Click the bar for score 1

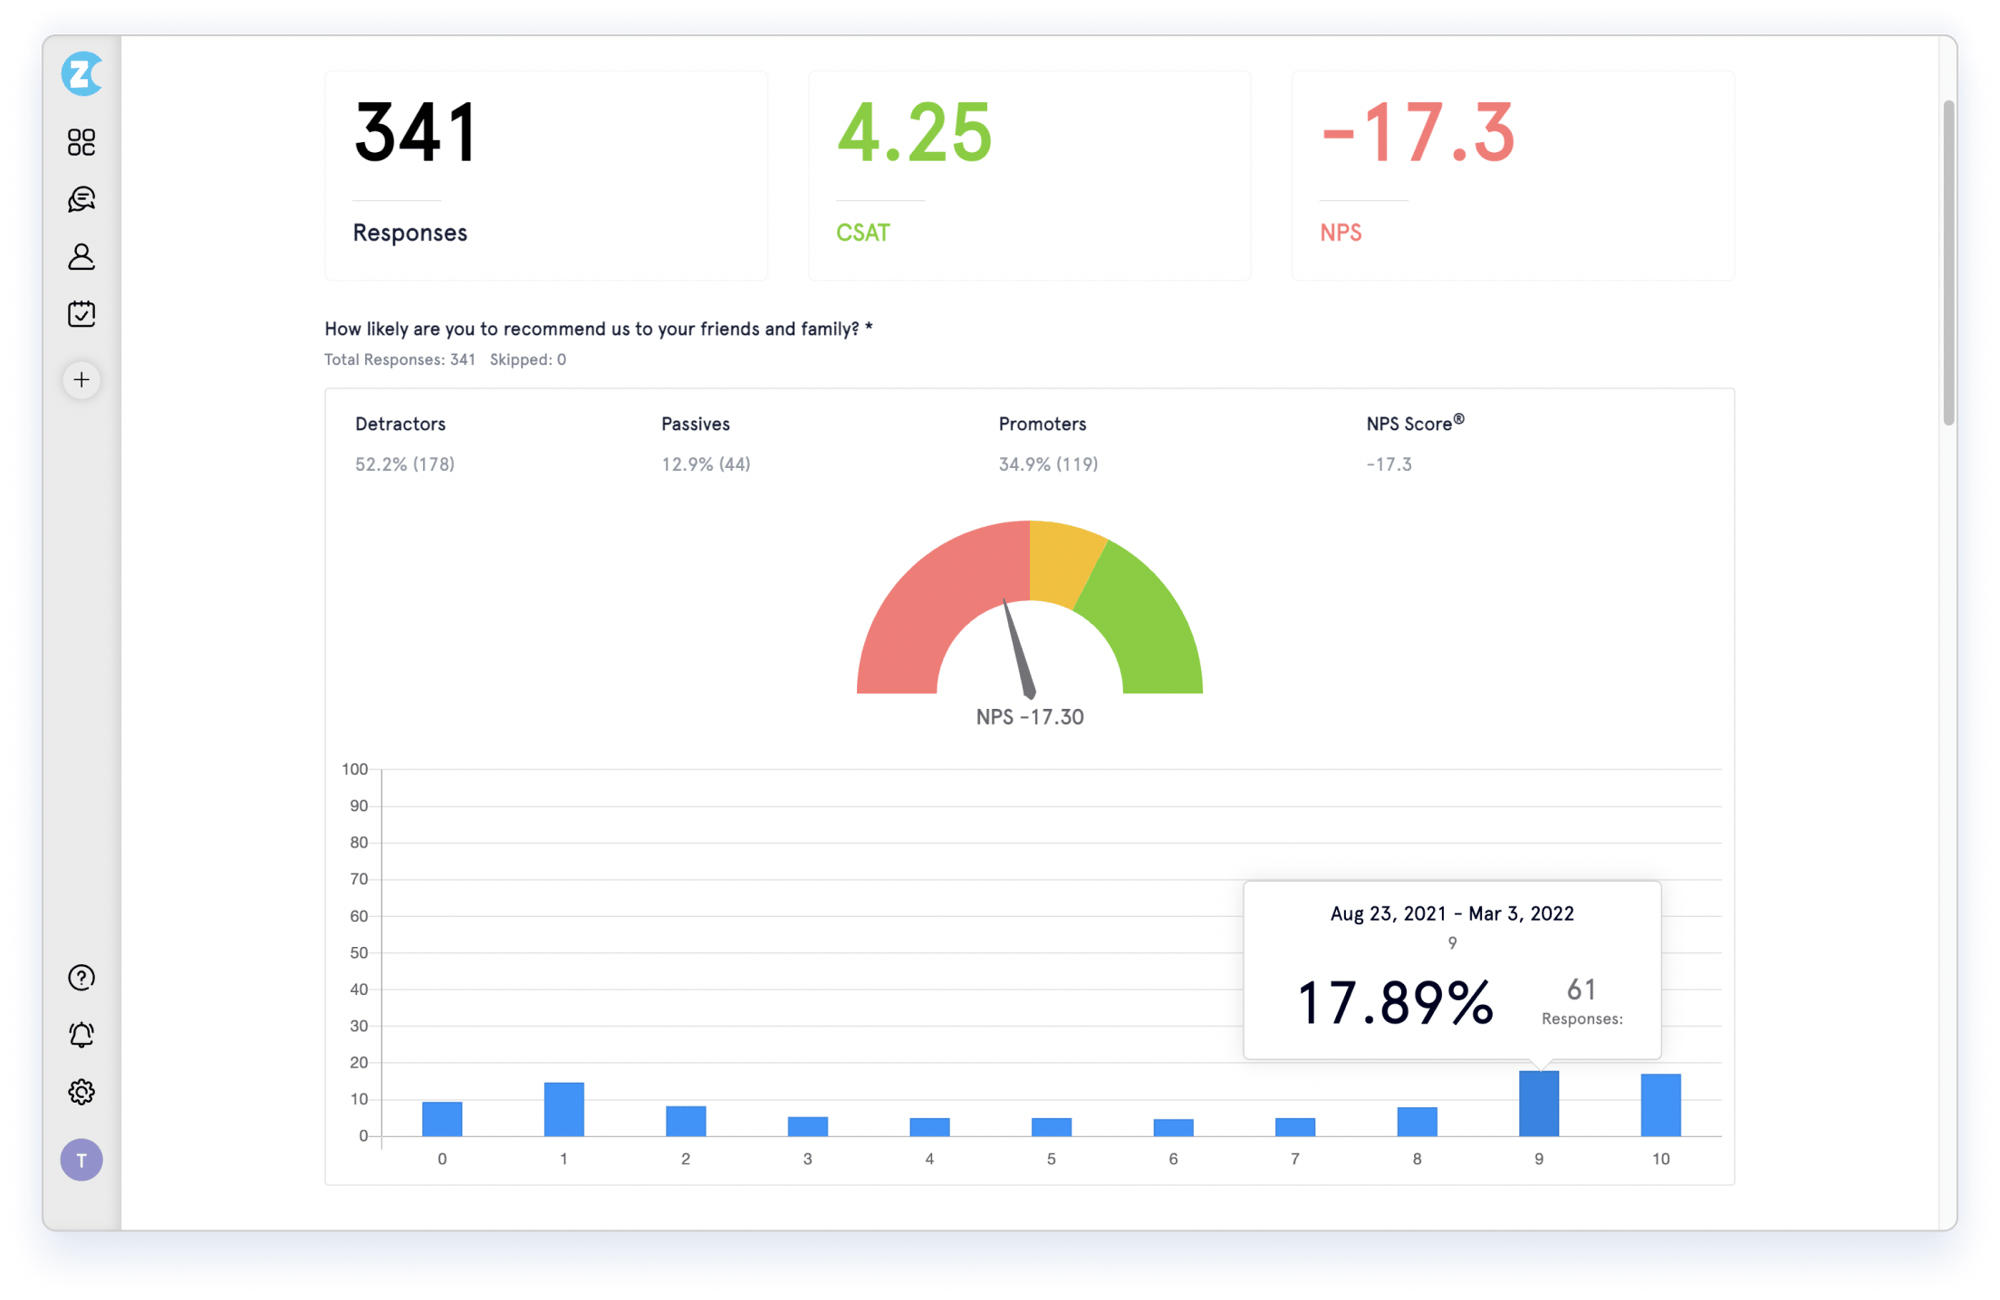click(x=564, y=1109)
